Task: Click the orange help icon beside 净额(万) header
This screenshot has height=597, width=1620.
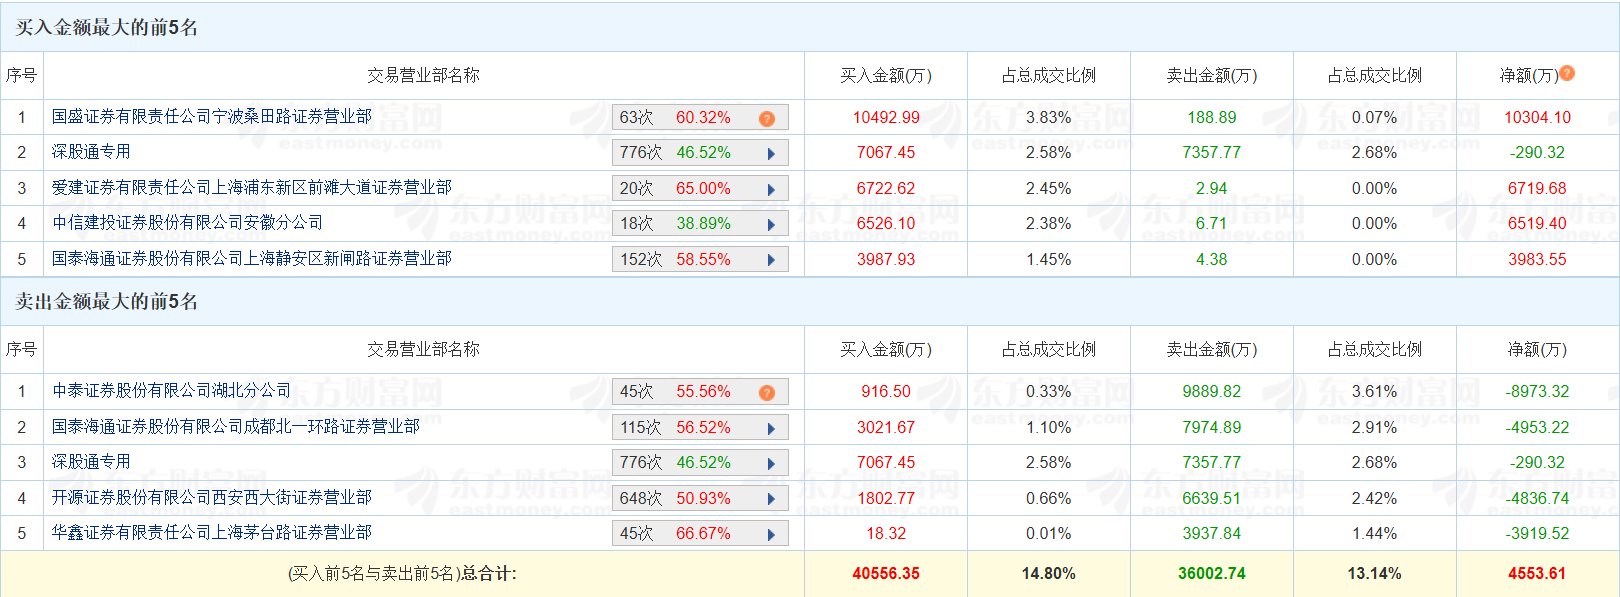Action: coord(1567,73)
